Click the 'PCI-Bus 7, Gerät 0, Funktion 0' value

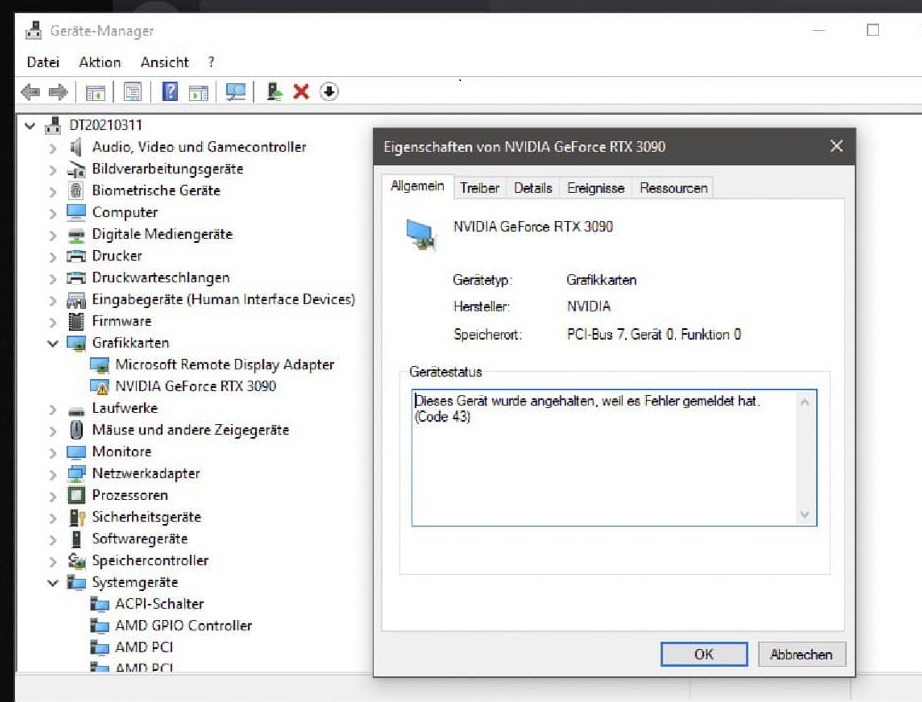click(x=653, y=335)
